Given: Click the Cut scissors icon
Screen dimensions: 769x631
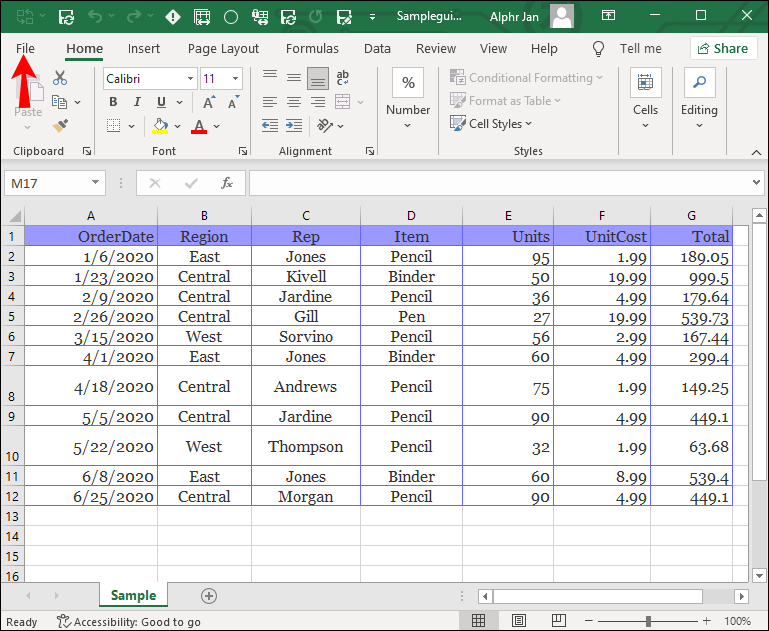Looking at the screenshot, I should [60, 78].
